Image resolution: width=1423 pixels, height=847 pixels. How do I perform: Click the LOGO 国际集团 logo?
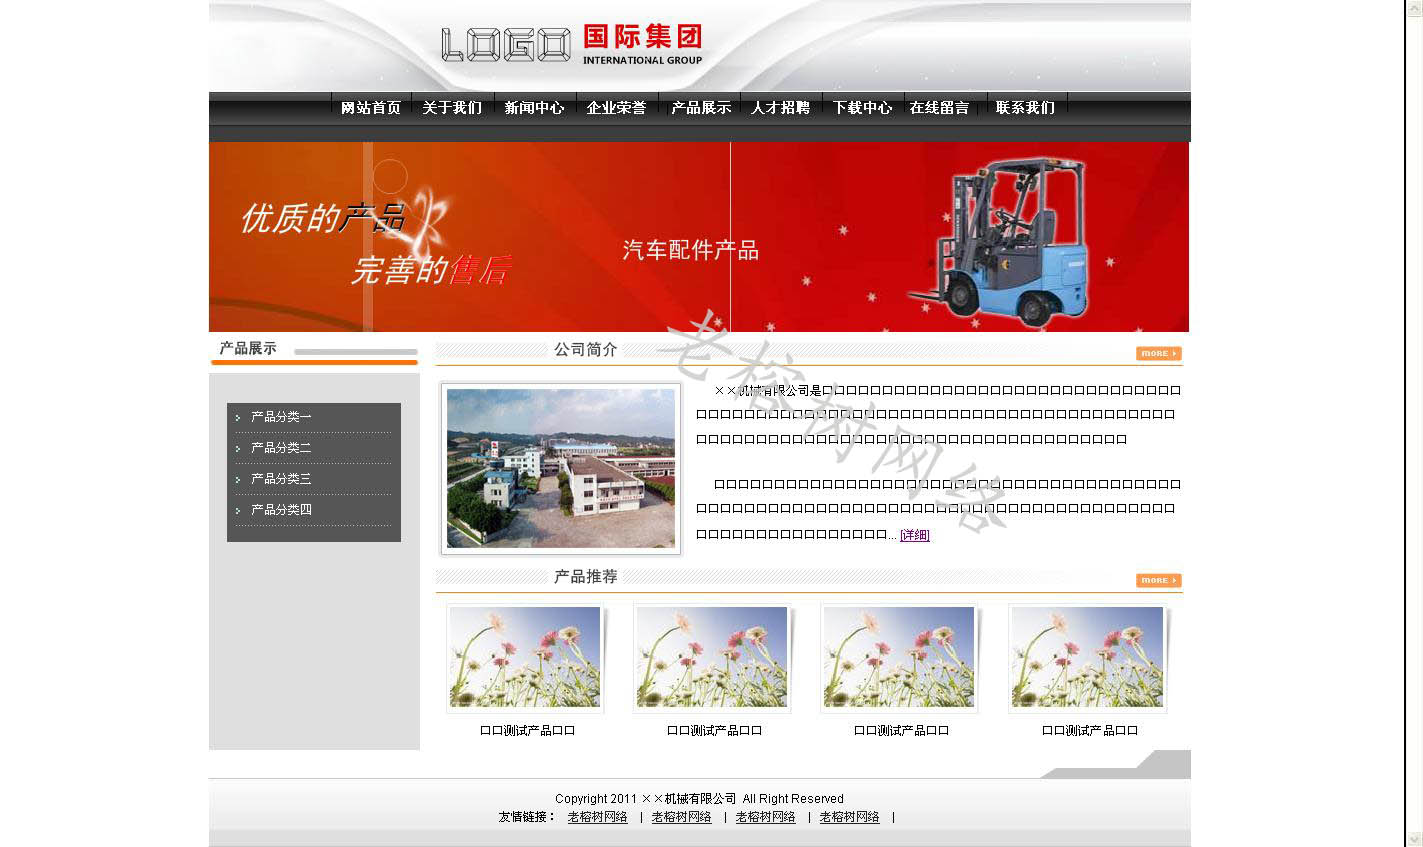572,45
